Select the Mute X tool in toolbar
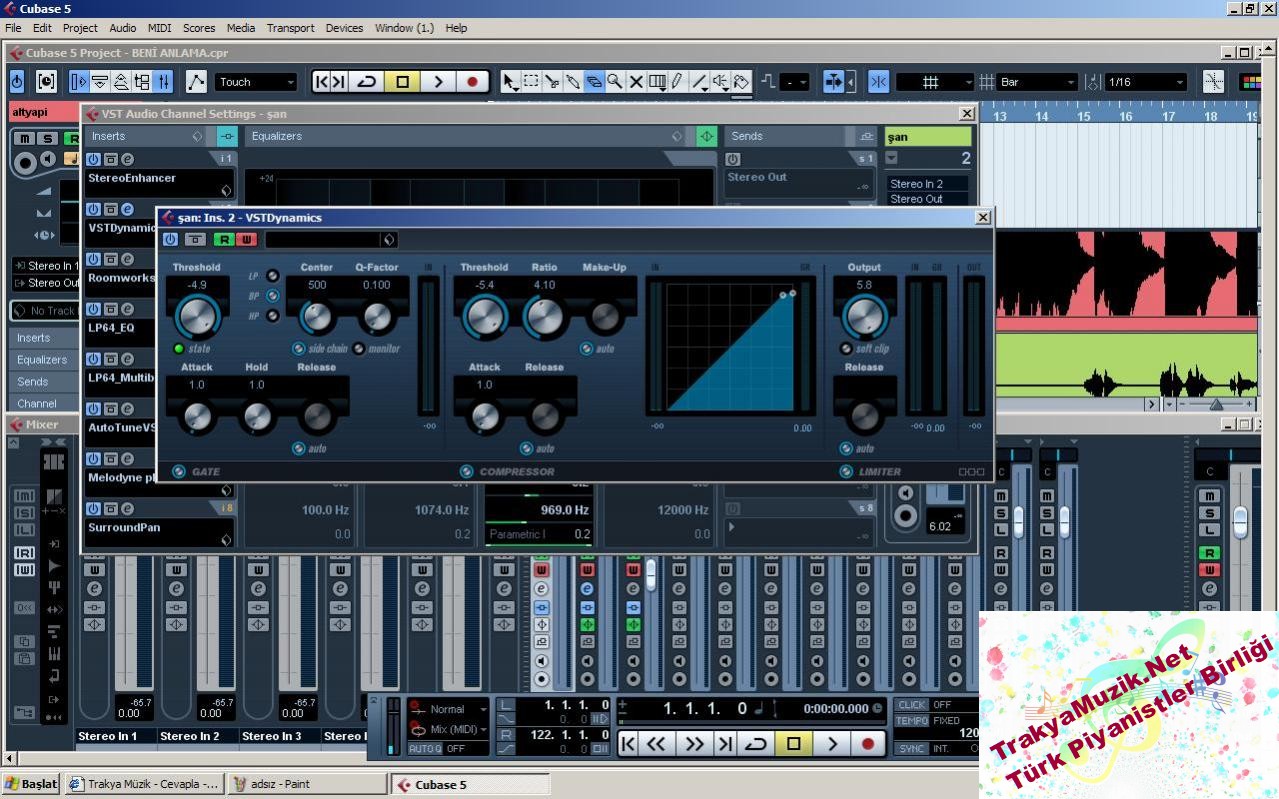The image size is (1279, 799). tap(636, 81)
